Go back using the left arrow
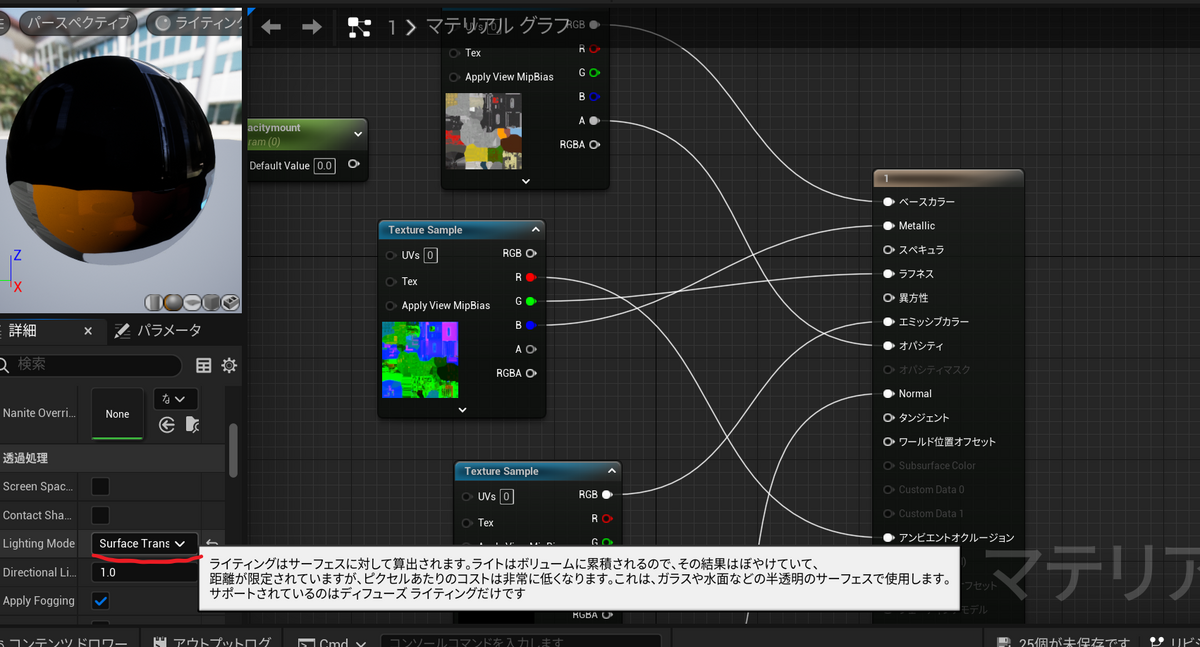The image size is (1200, 647). coord(271,27)
